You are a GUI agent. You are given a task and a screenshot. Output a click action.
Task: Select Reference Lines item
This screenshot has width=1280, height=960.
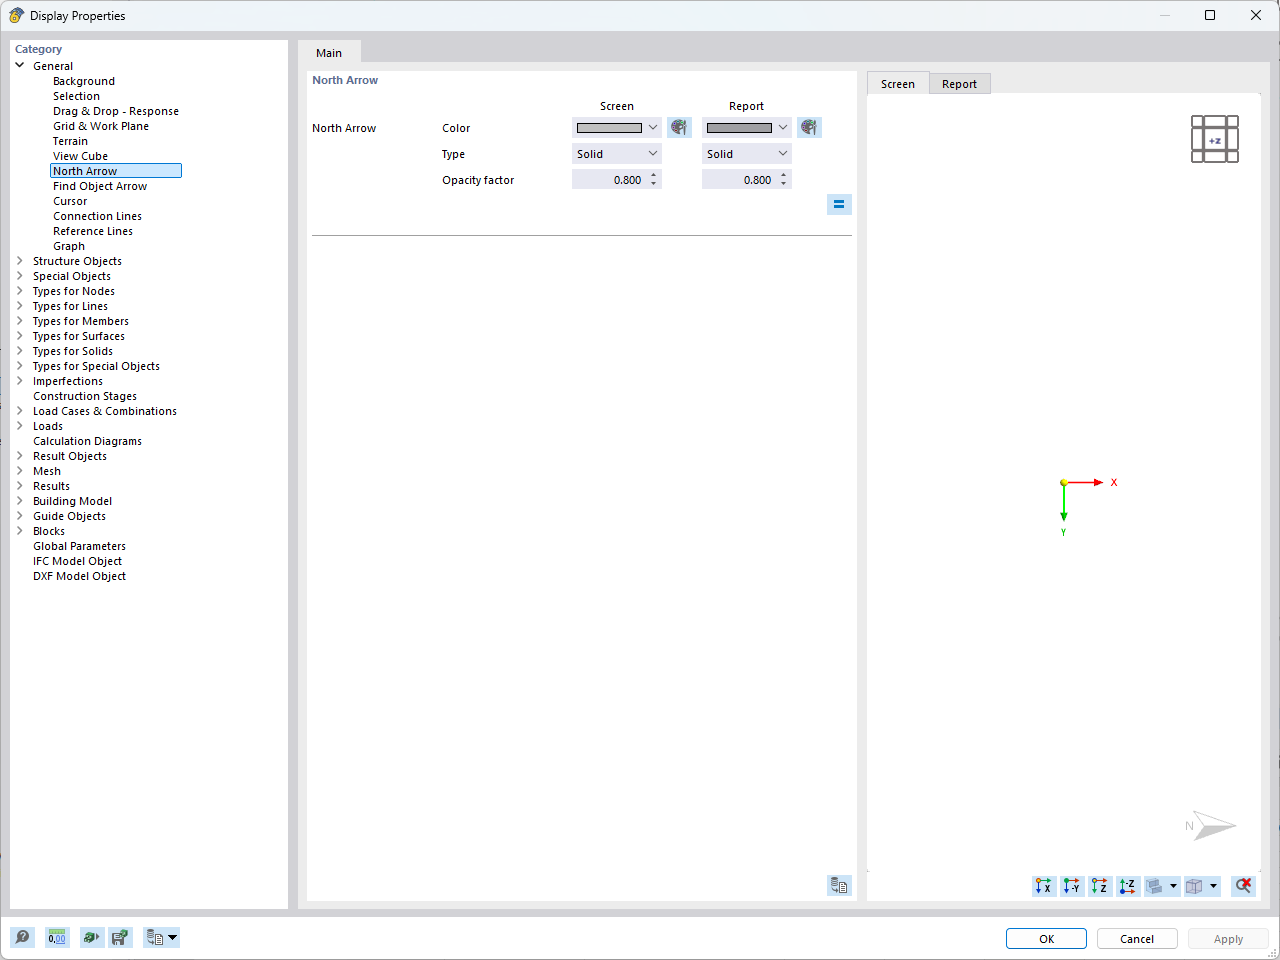pos(93,231)
